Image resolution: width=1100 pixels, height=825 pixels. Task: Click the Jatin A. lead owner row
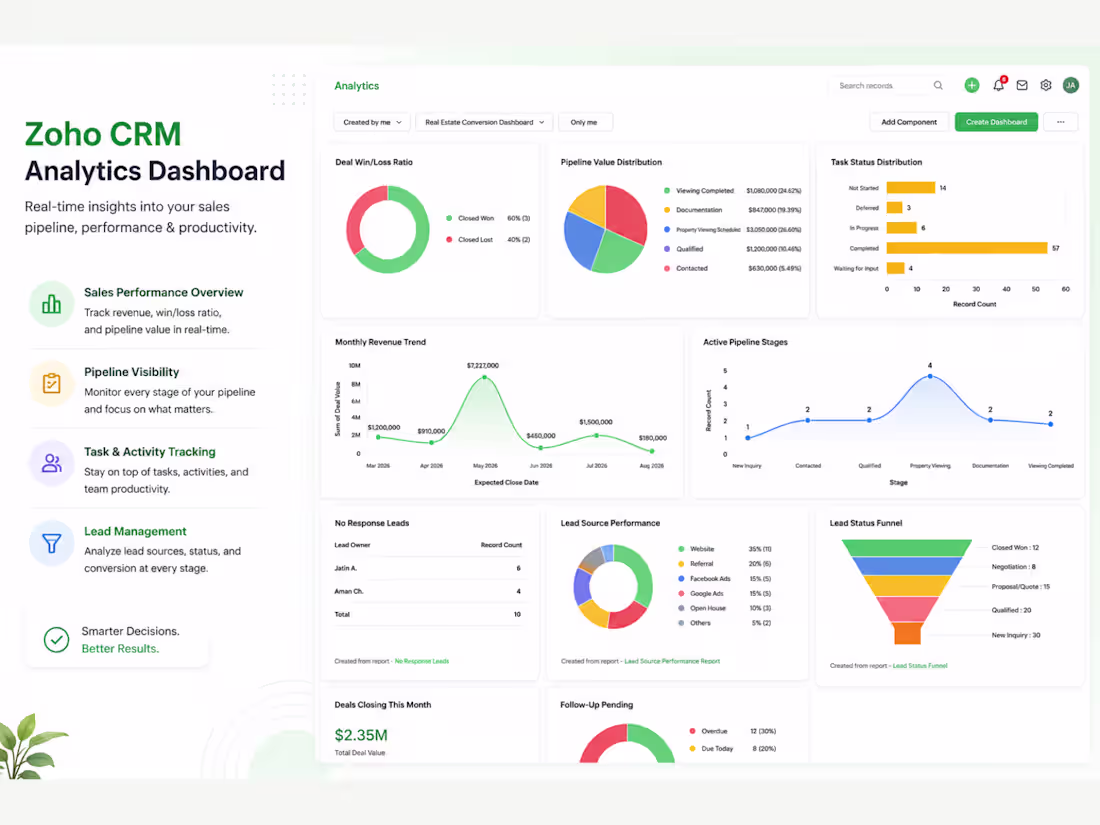coord(428,568)
